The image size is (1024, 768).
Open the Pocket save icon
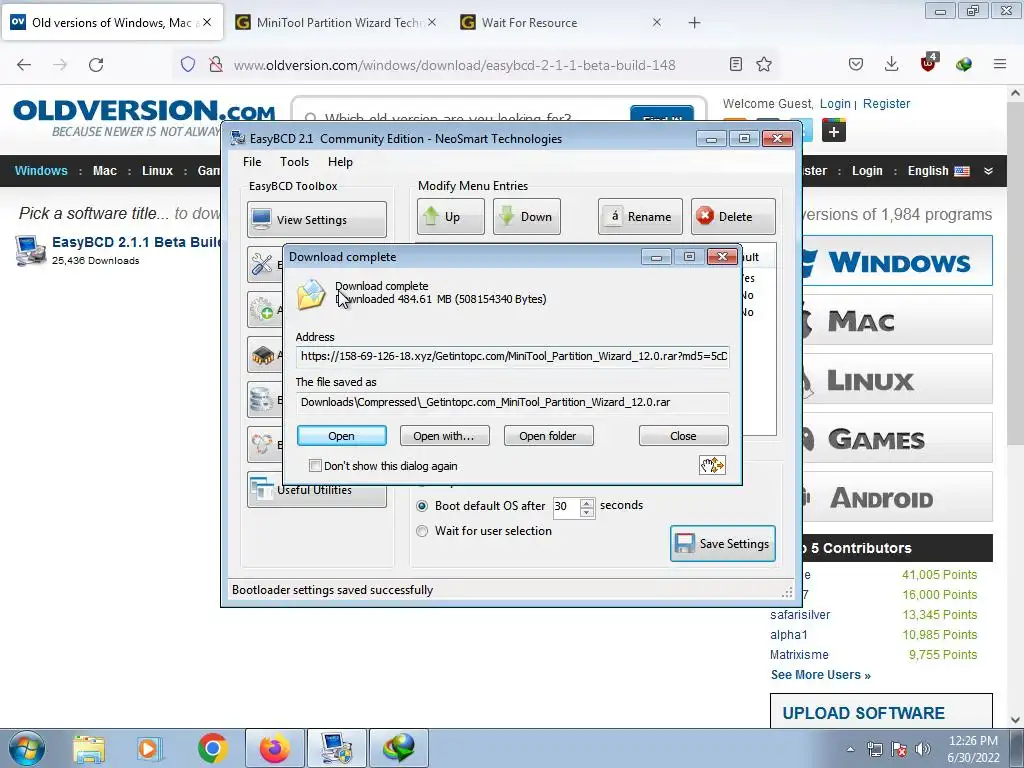pos(856,65)
